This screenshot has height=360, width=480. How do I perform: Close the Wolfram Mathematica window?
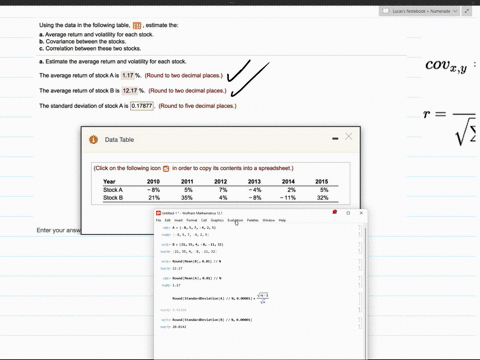tap(361, 213)
